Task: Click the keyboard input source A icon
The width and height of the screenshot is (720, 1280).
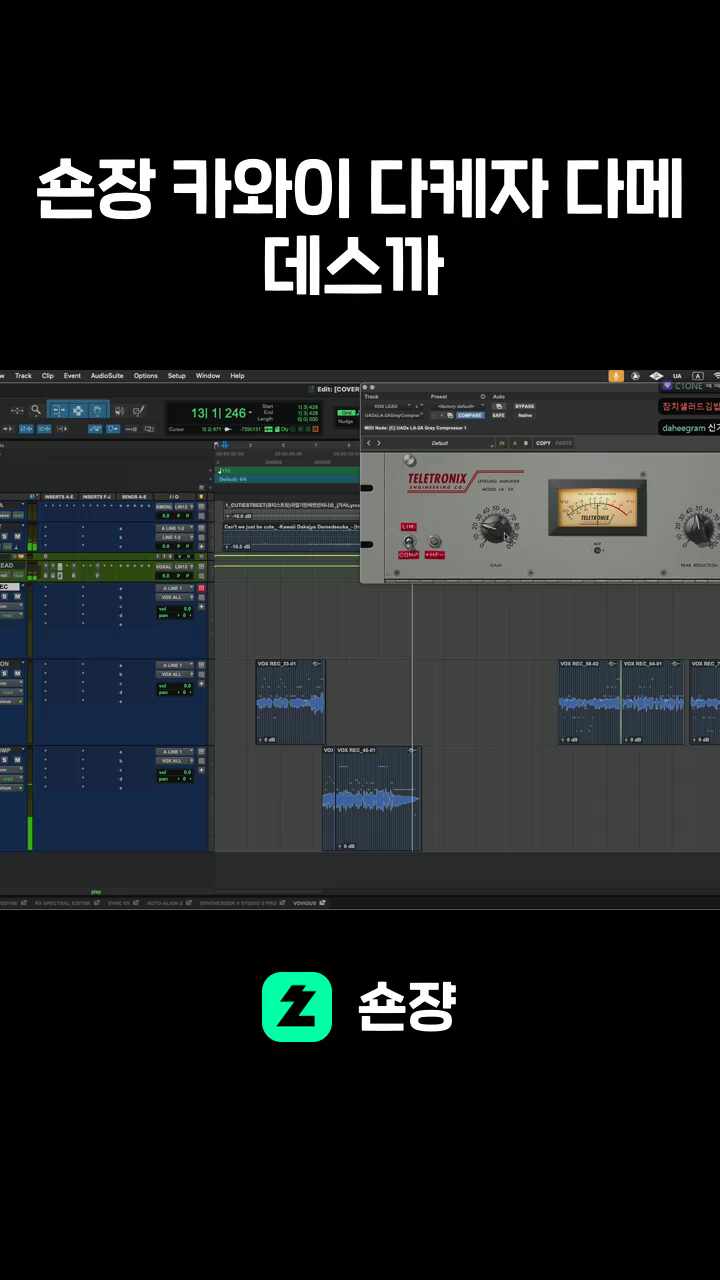Action: coord(698,376)
